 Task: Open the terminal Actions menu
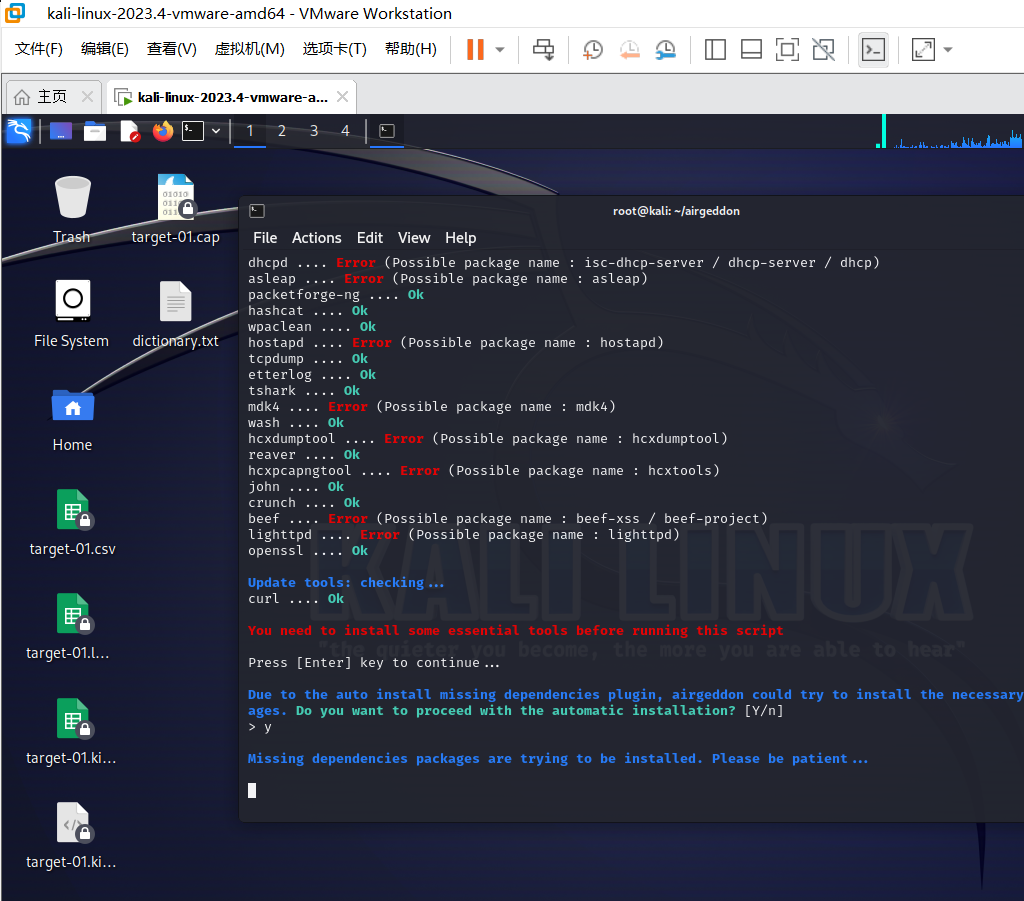[316, 238]
